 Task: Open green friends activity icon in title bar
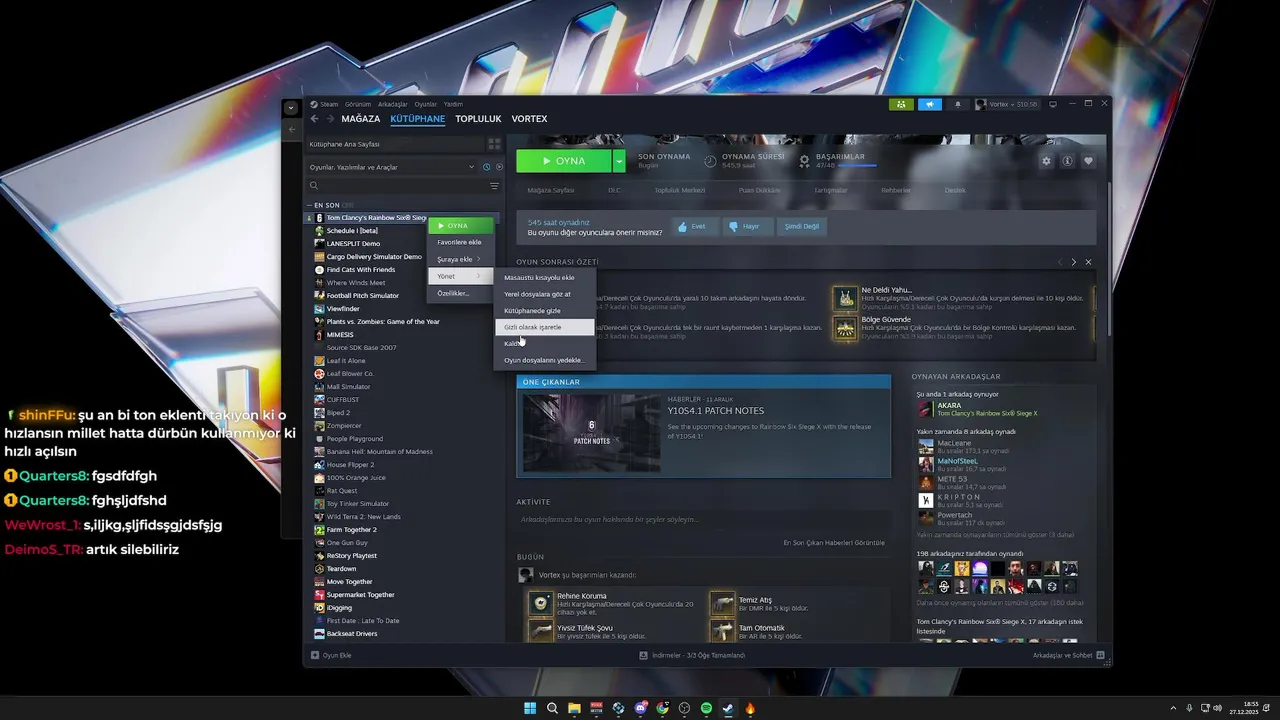(x=901, y=104)
